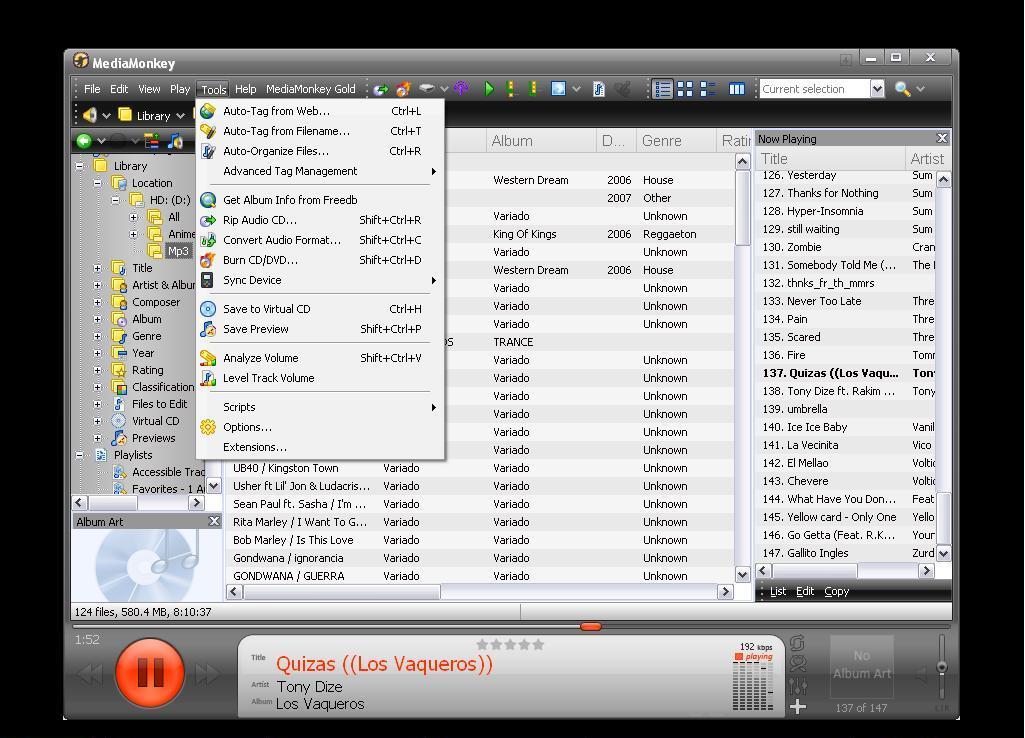Collapse the HD: (D:) node
The width and height of the screenshot is (1025, 738).
118,199
